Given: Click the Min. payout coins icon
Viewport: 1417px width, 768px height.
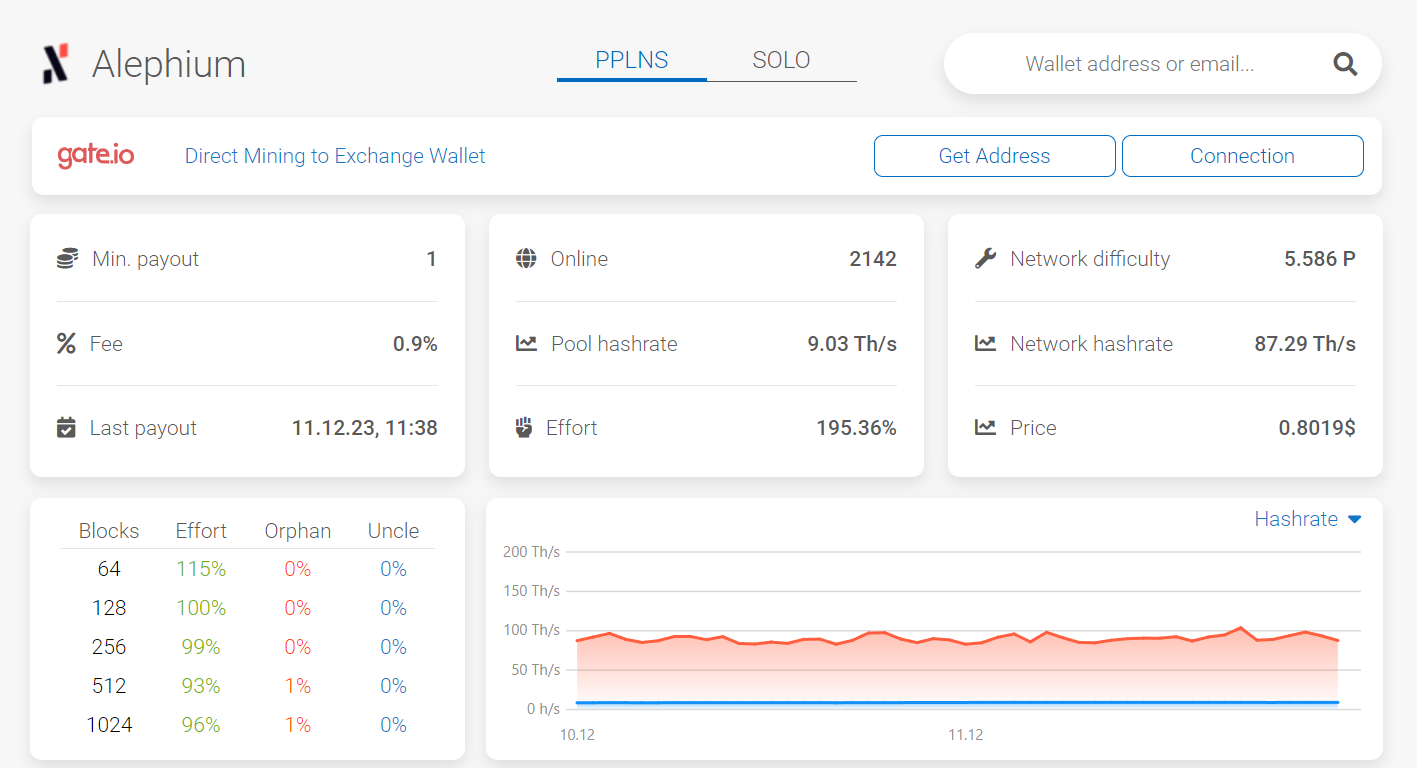Looking at the screenshot, I should (x=66, y=258).
